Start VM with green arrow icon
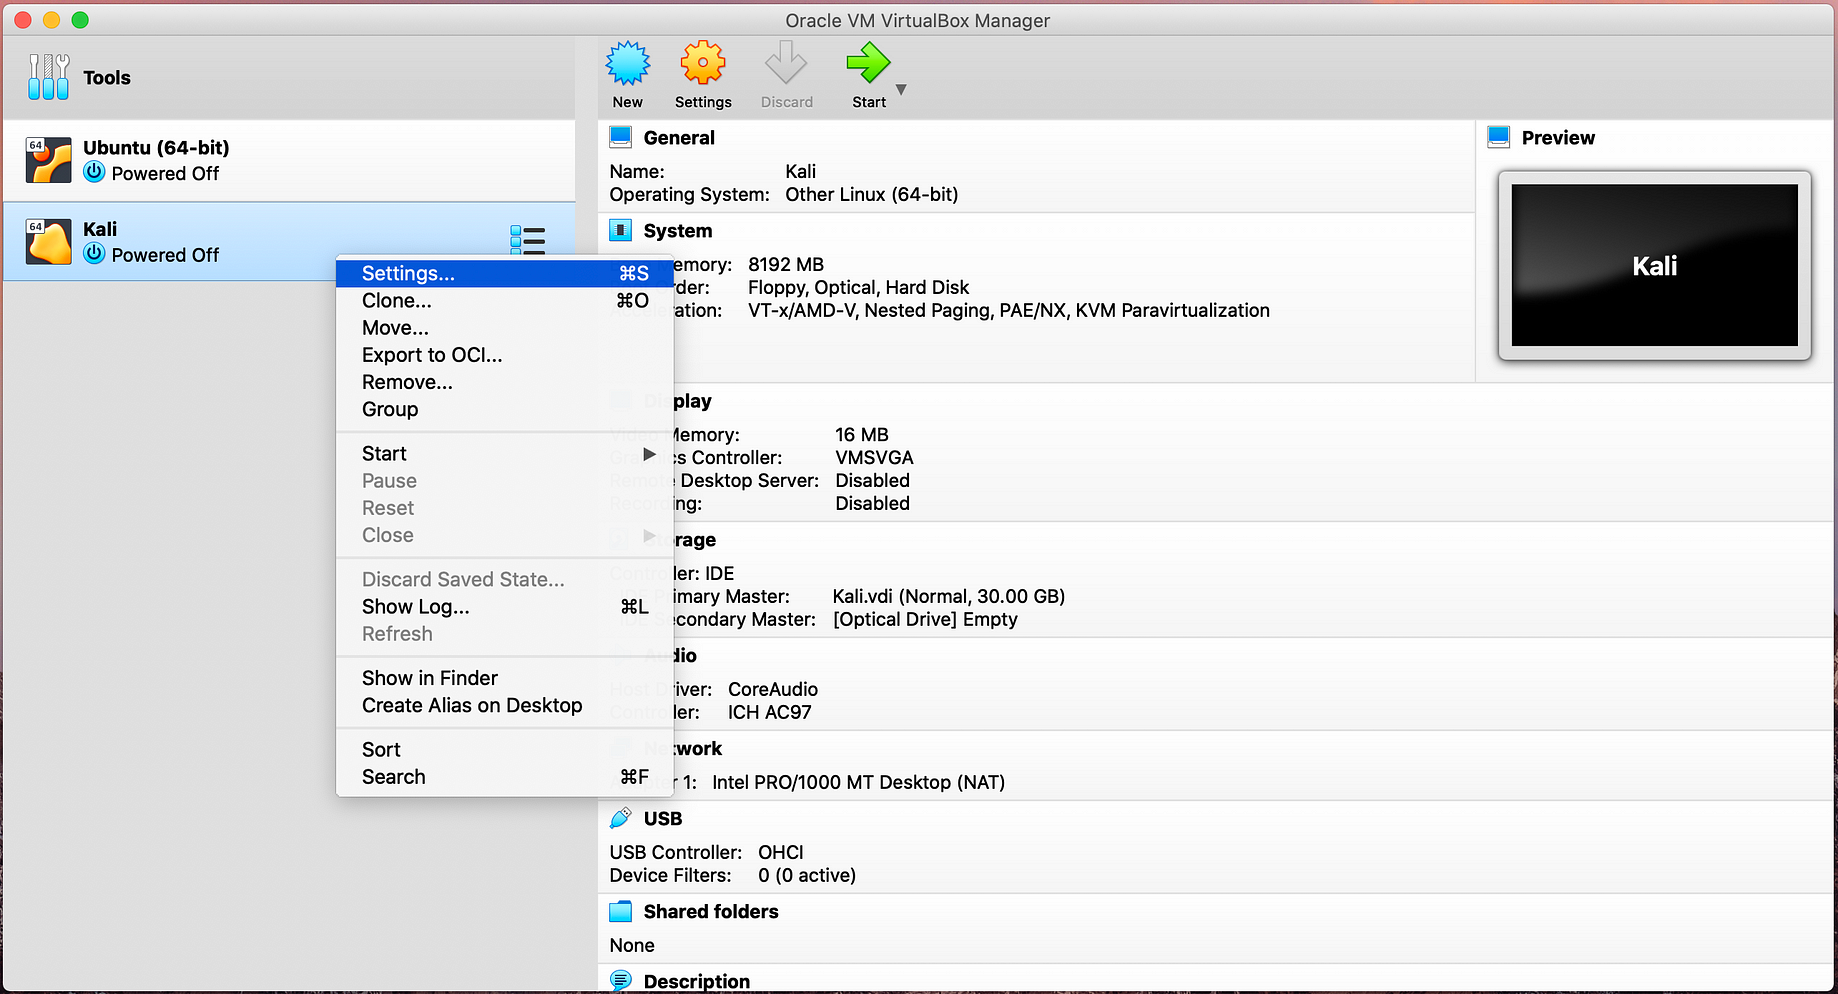Viewport: 1838px width, 994px height. 868,63
